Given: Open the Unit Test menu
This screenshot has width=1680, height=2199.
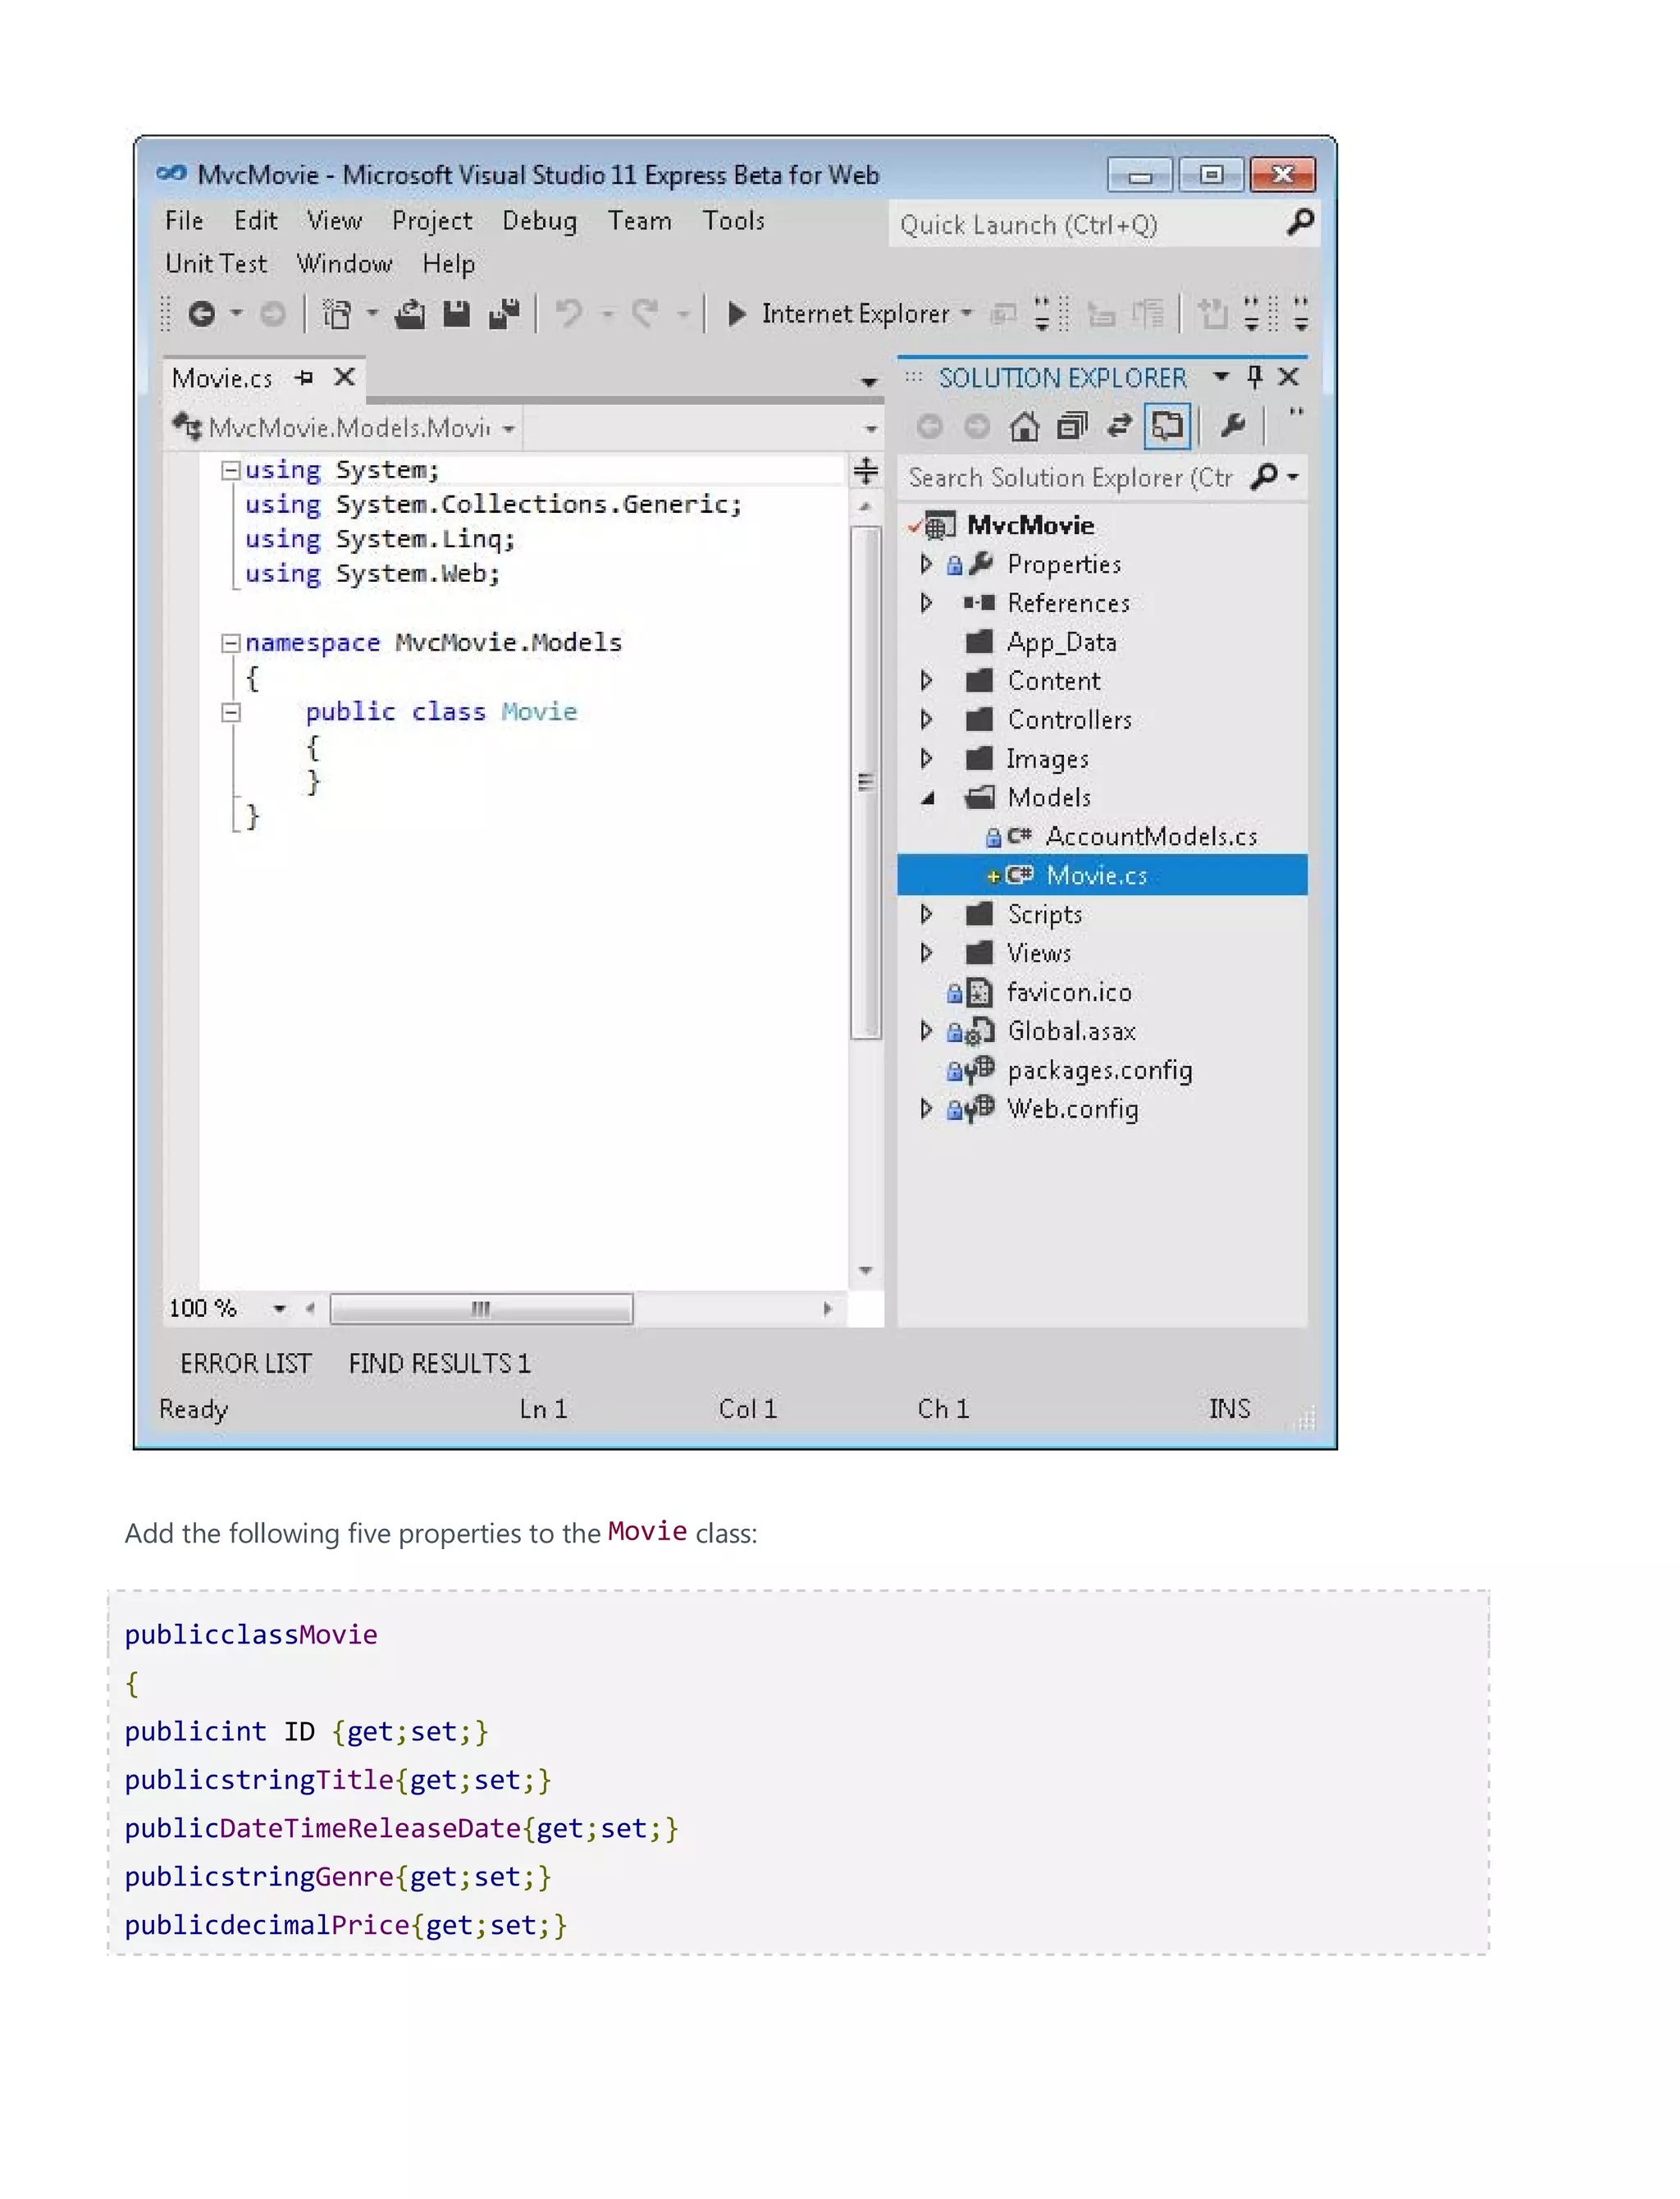Looking at the screenshot, I should click(x=216, y=264).
